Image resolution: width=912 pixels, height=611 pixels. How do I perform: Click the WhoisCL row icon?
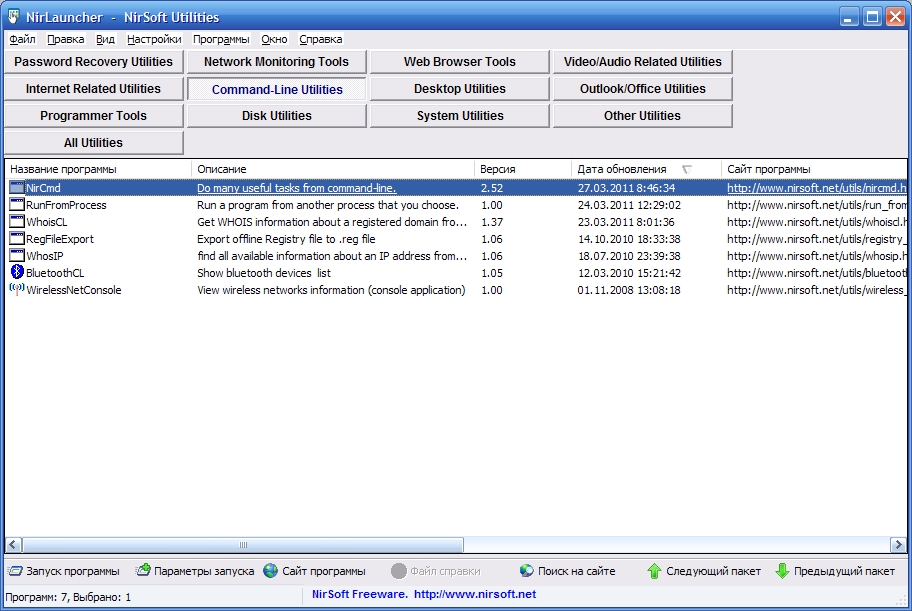(17, 221)
